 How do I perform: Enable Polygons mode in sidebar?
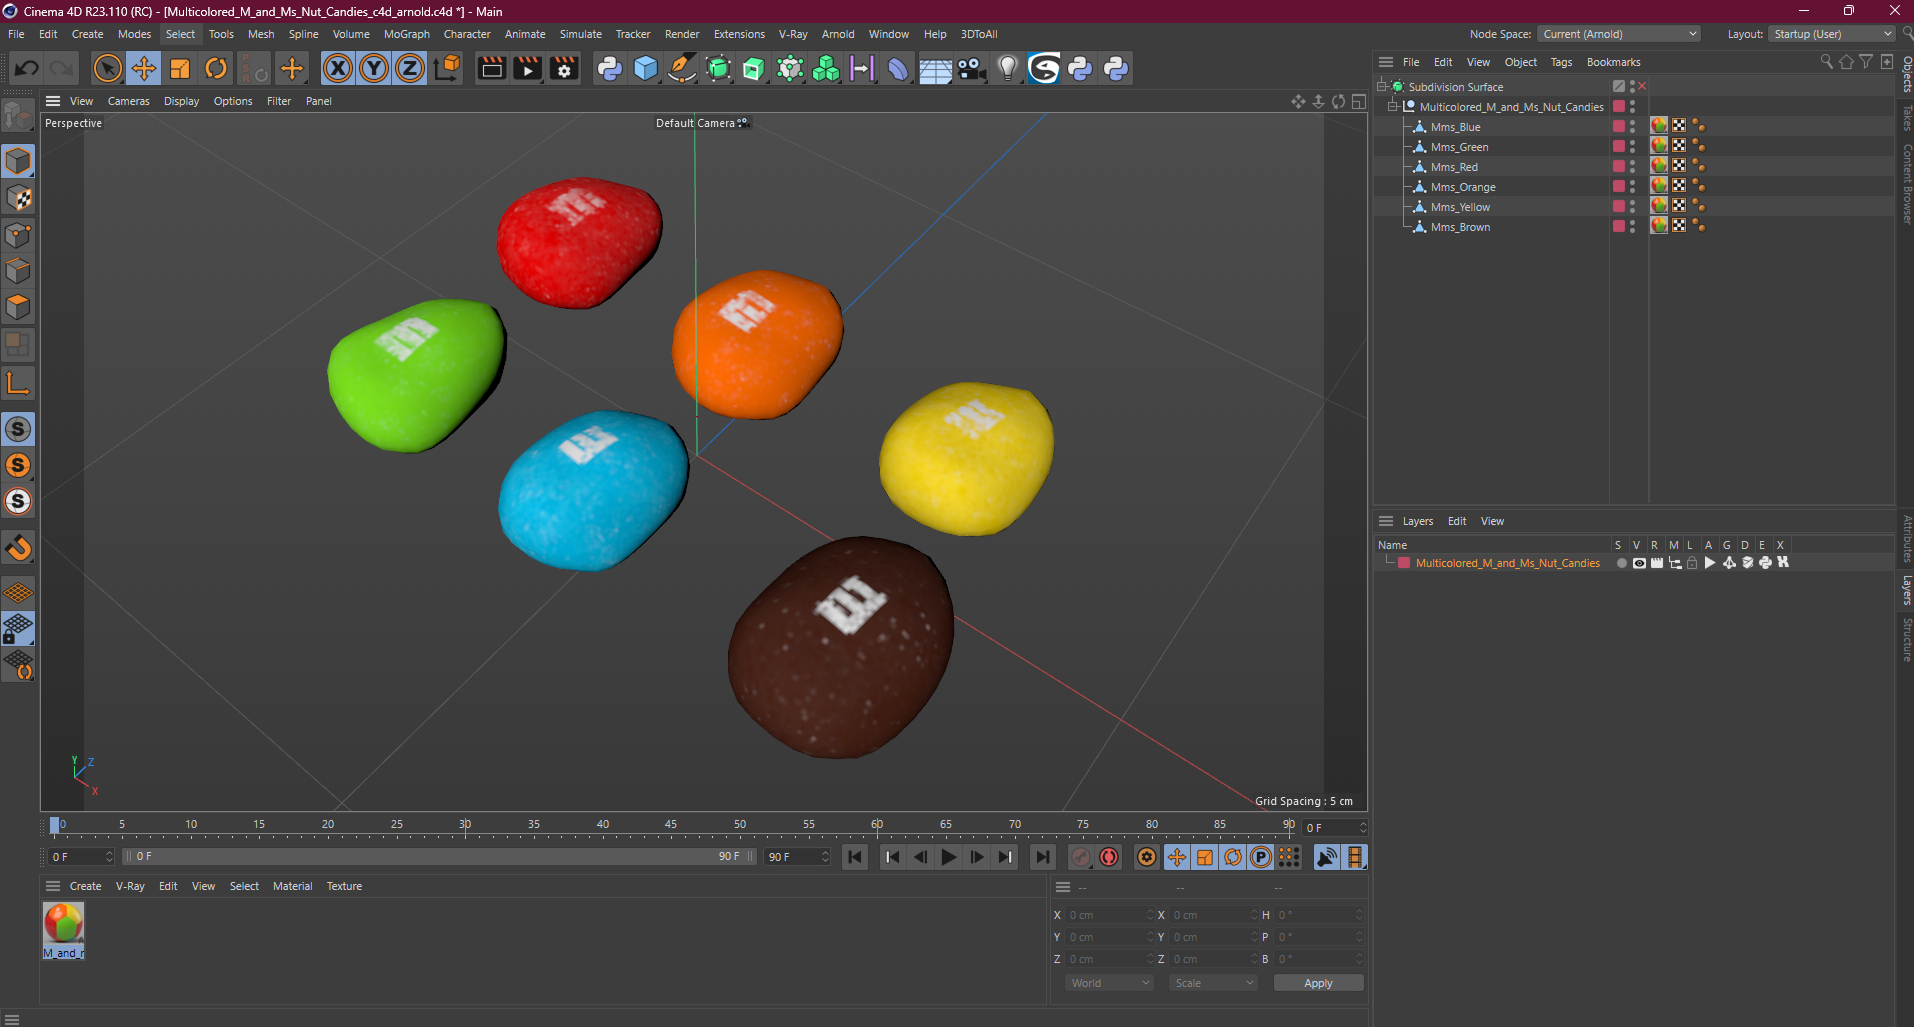[x=18, y=307]
